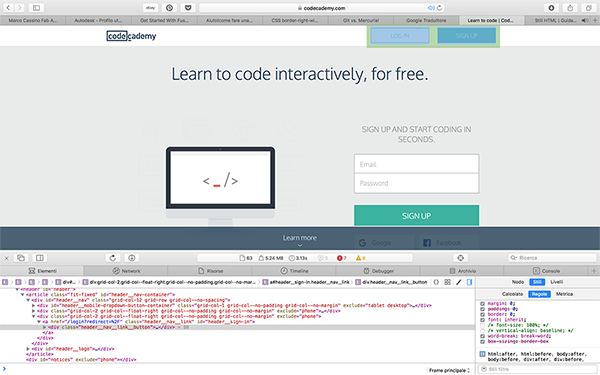Enable the commented vertical-align baseline property
Image resolution: width=600 pixels, height=375 pixels.
pos(482,331)
